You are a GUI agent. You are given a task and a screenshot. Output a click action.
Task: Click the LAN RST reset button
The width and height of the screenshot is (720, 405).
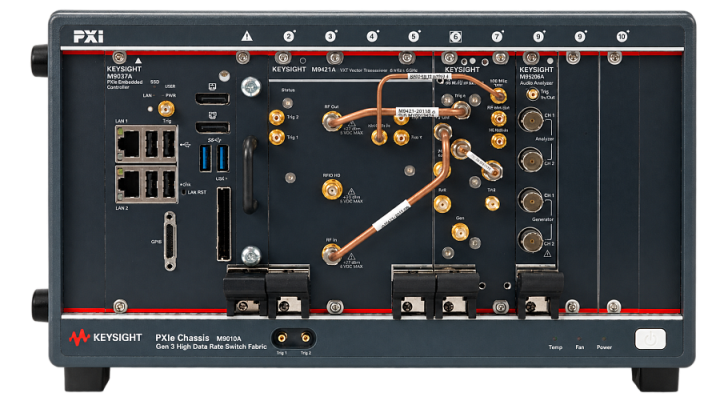click(184, 191)
